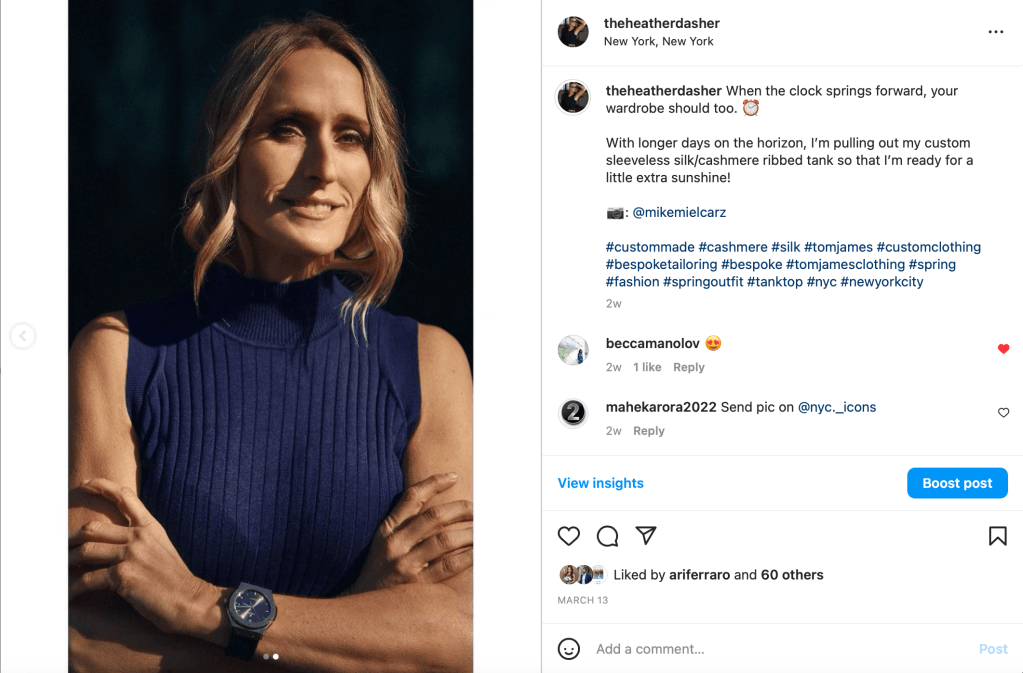Image resolution: width=1023 pixels, height=673 pixels.
Task: Open theheatherdasher profile picture in header
Action: 573,32
